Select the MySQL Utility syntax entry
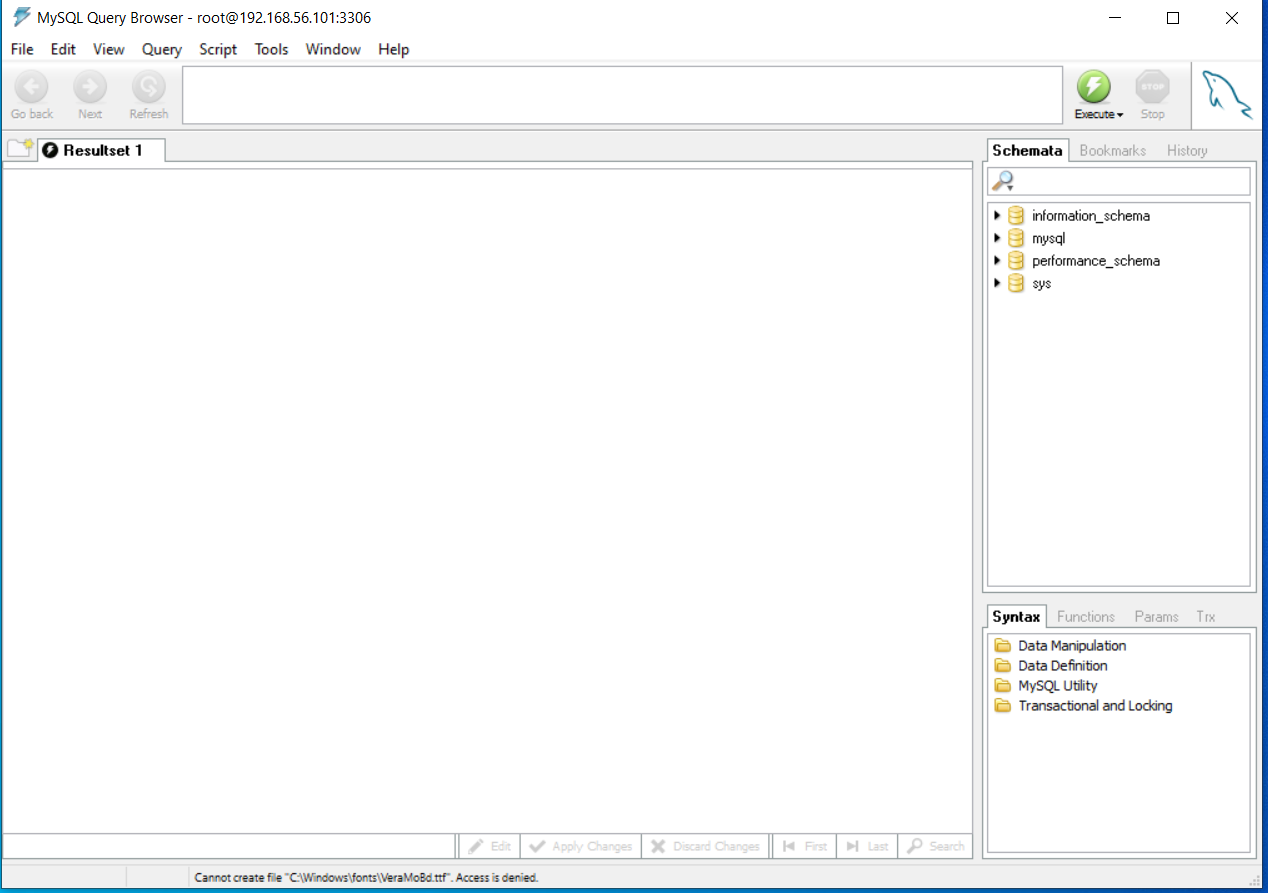 [1058, 686]
